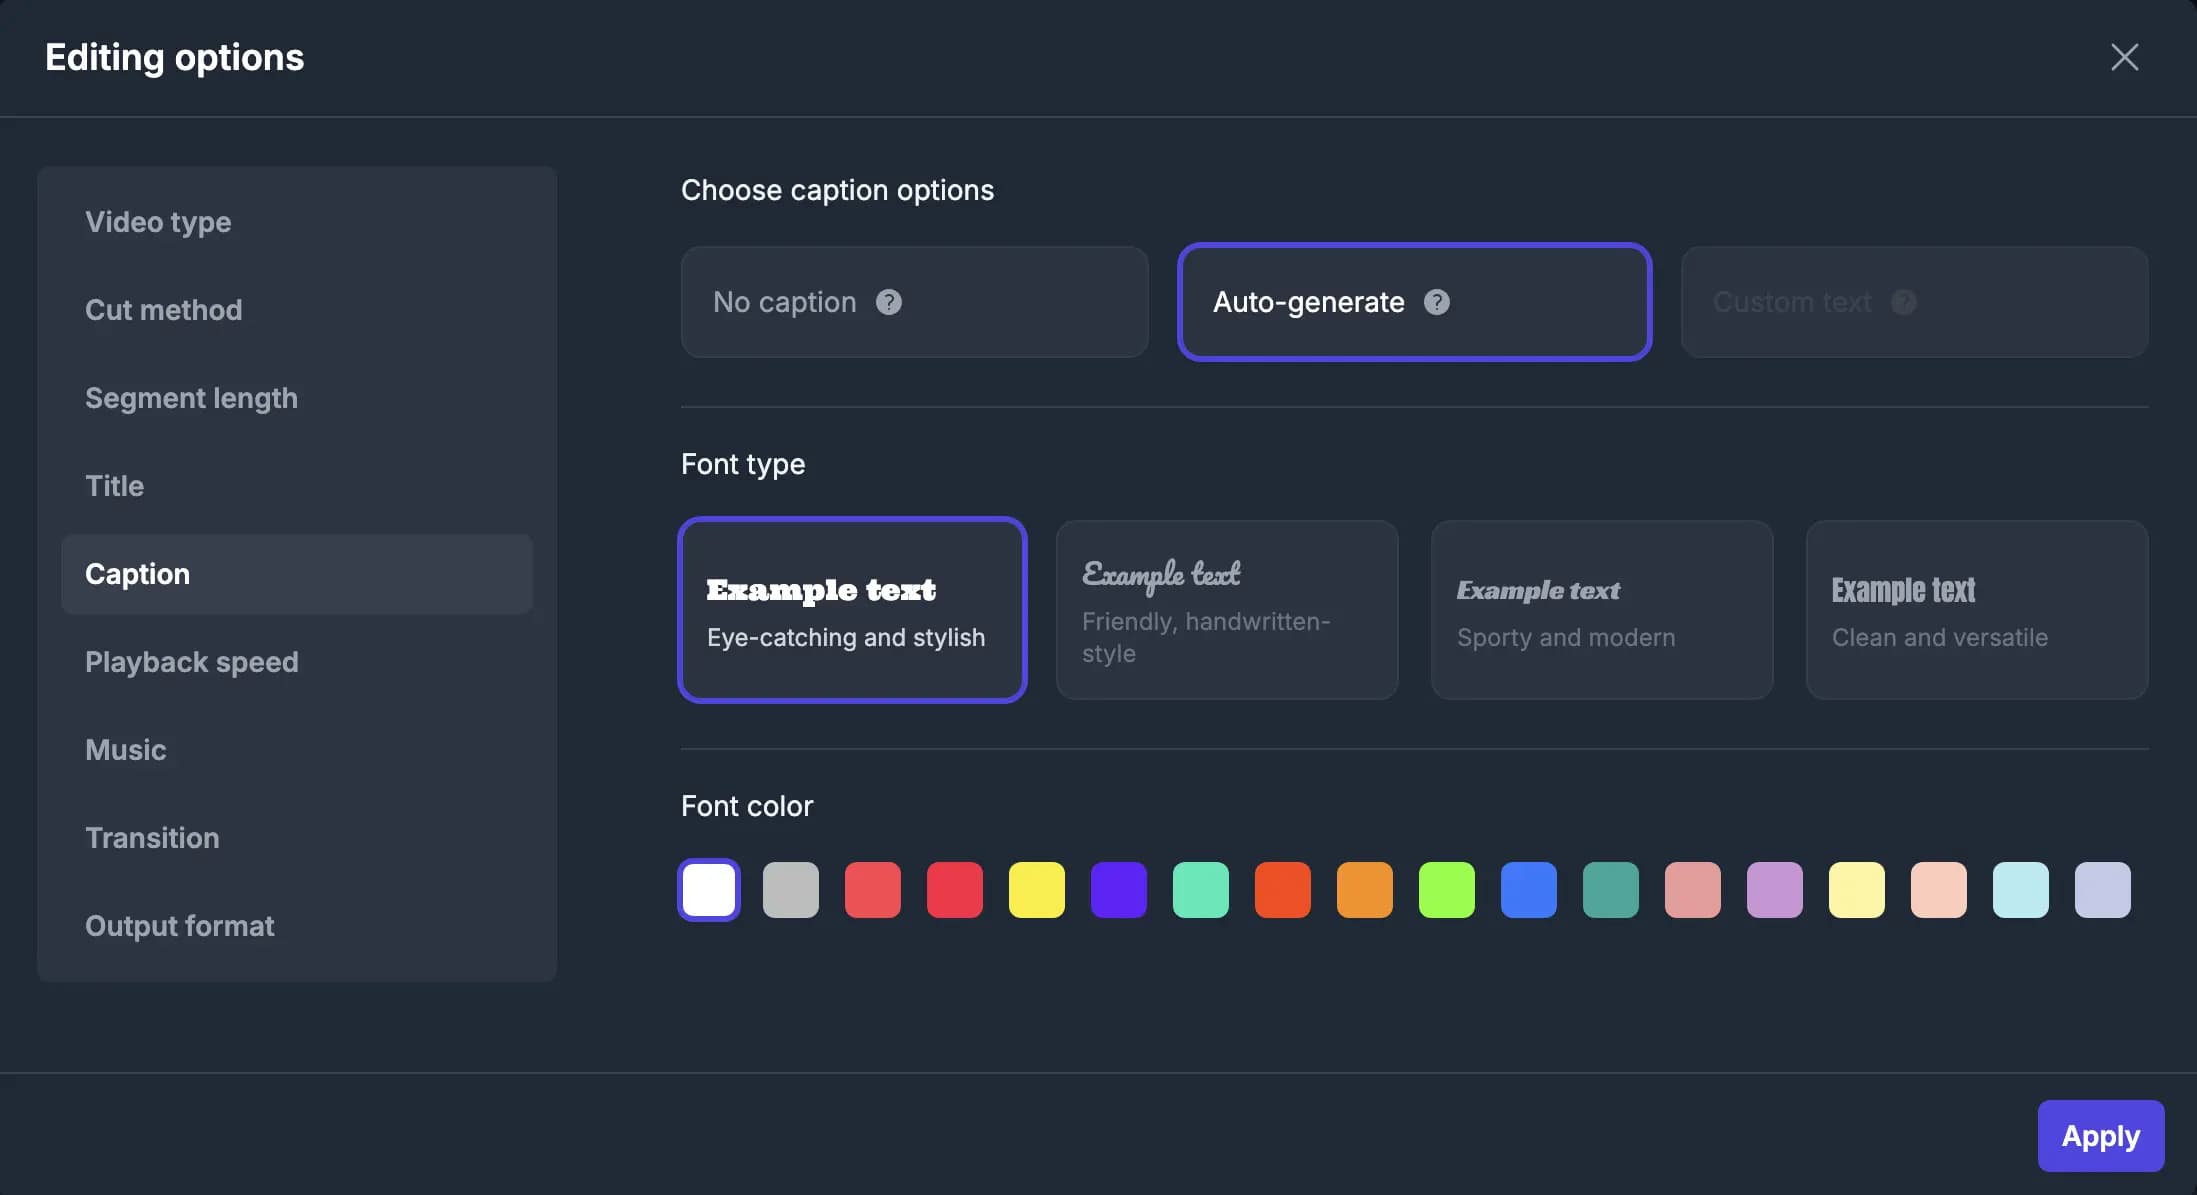Image resolution: width=2197 pixels, height=1195 pixels.
Task: Click the Custom text help icon
Action: pyautogui.click(x=1906, y=301)
